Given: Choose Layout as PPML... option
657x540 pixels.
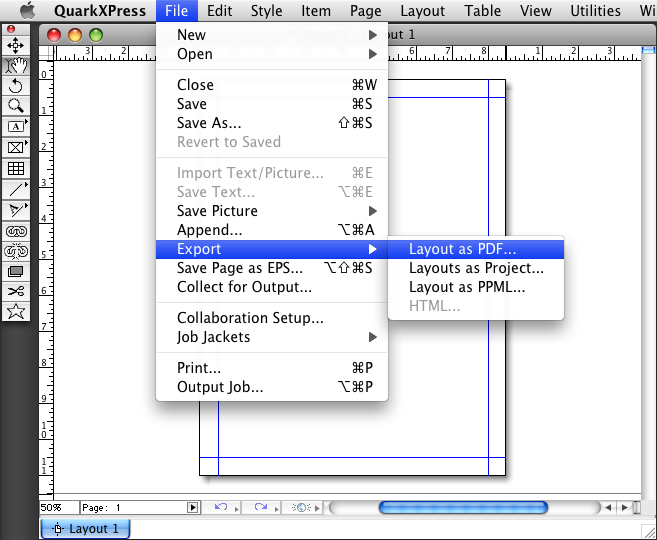Looking at the screenshot, I should tap(476, 287).
